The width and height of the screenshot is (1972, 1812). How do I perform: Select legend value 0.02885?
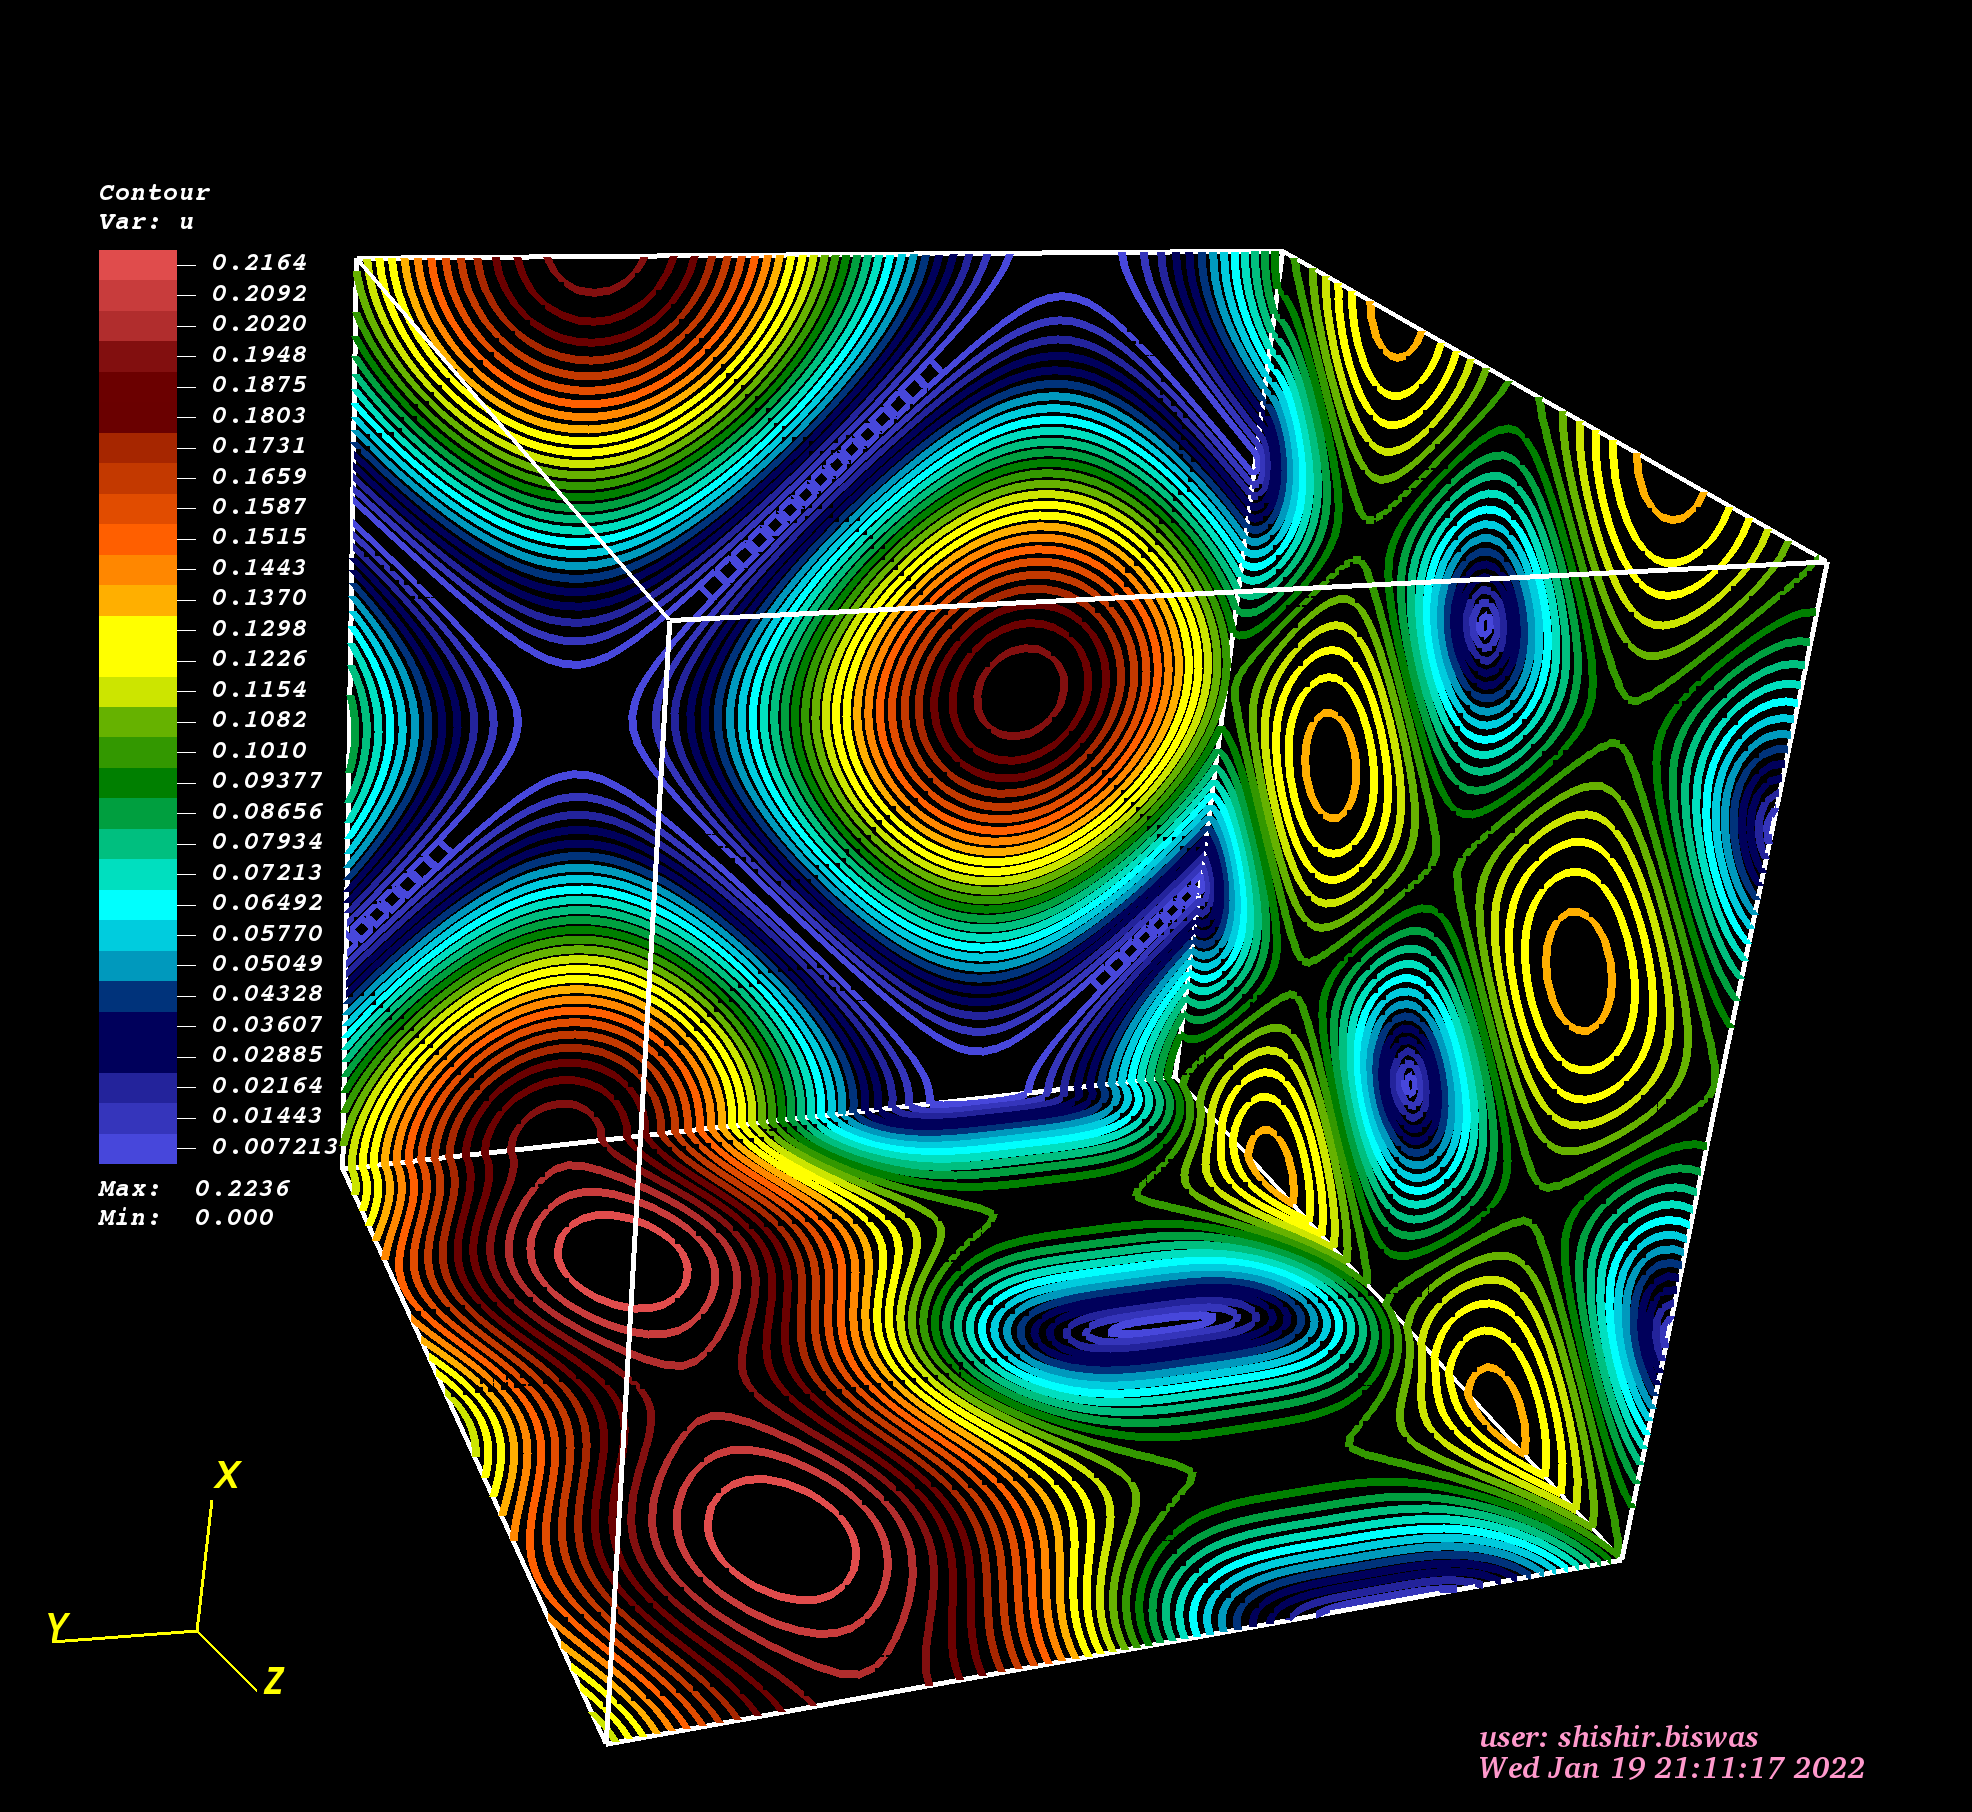(x=267, y=1055)
